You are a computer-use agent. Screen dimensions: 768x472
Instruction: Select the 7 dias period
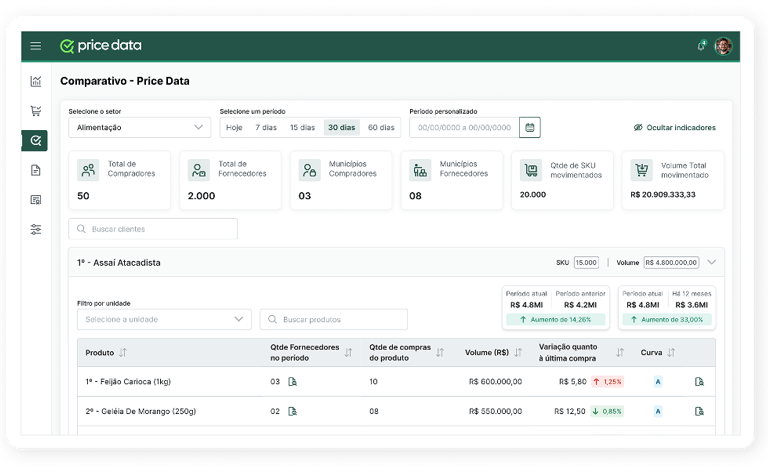point(266,127)
